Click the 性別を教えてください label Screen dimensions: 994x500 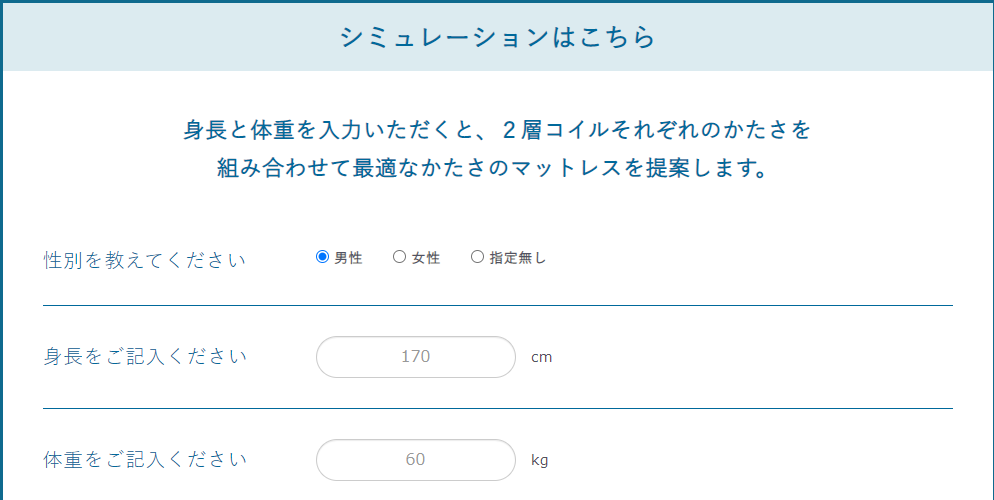(x=145, y=260)
